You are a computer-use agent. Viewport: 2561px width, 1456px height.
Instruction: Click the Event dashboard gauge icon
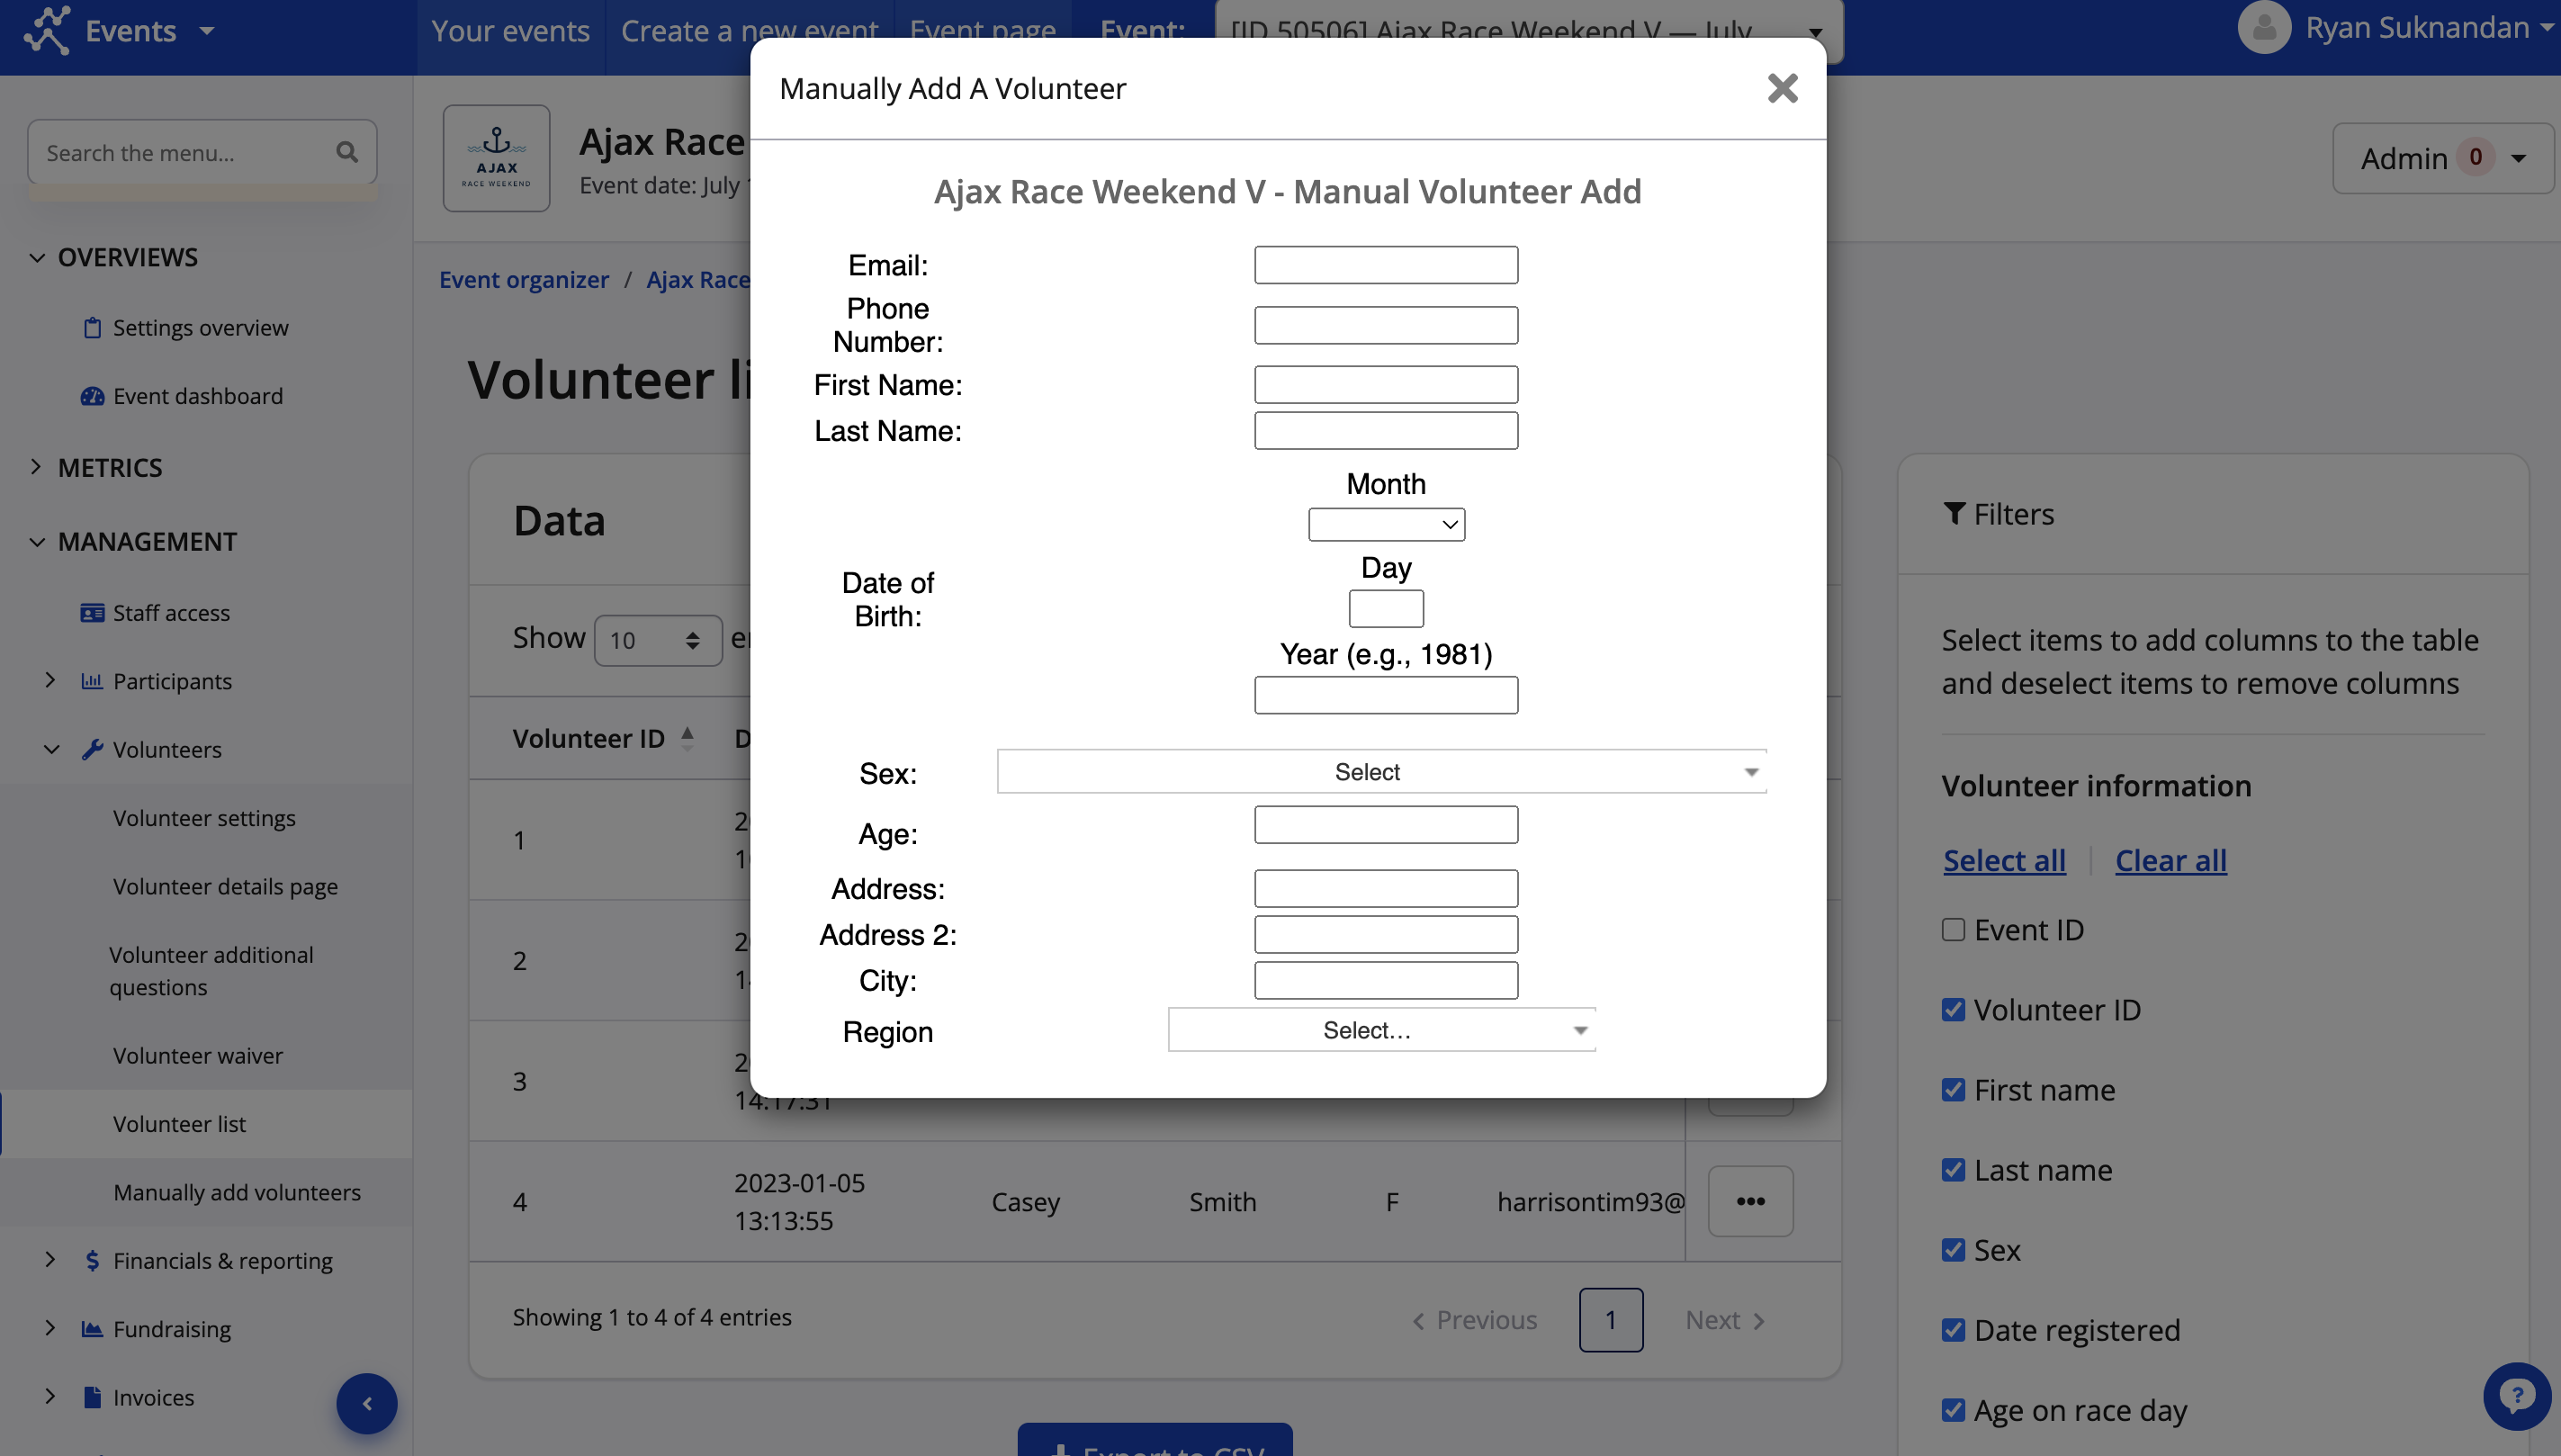tap(92, 396)
